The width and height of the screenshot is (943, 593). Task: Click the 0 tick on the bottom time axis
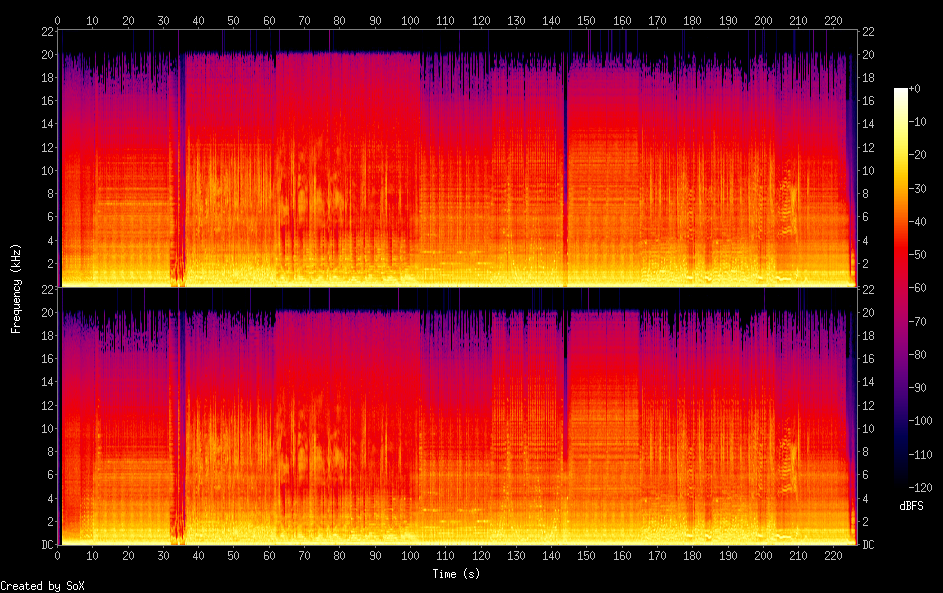click(x=58, y=555)
